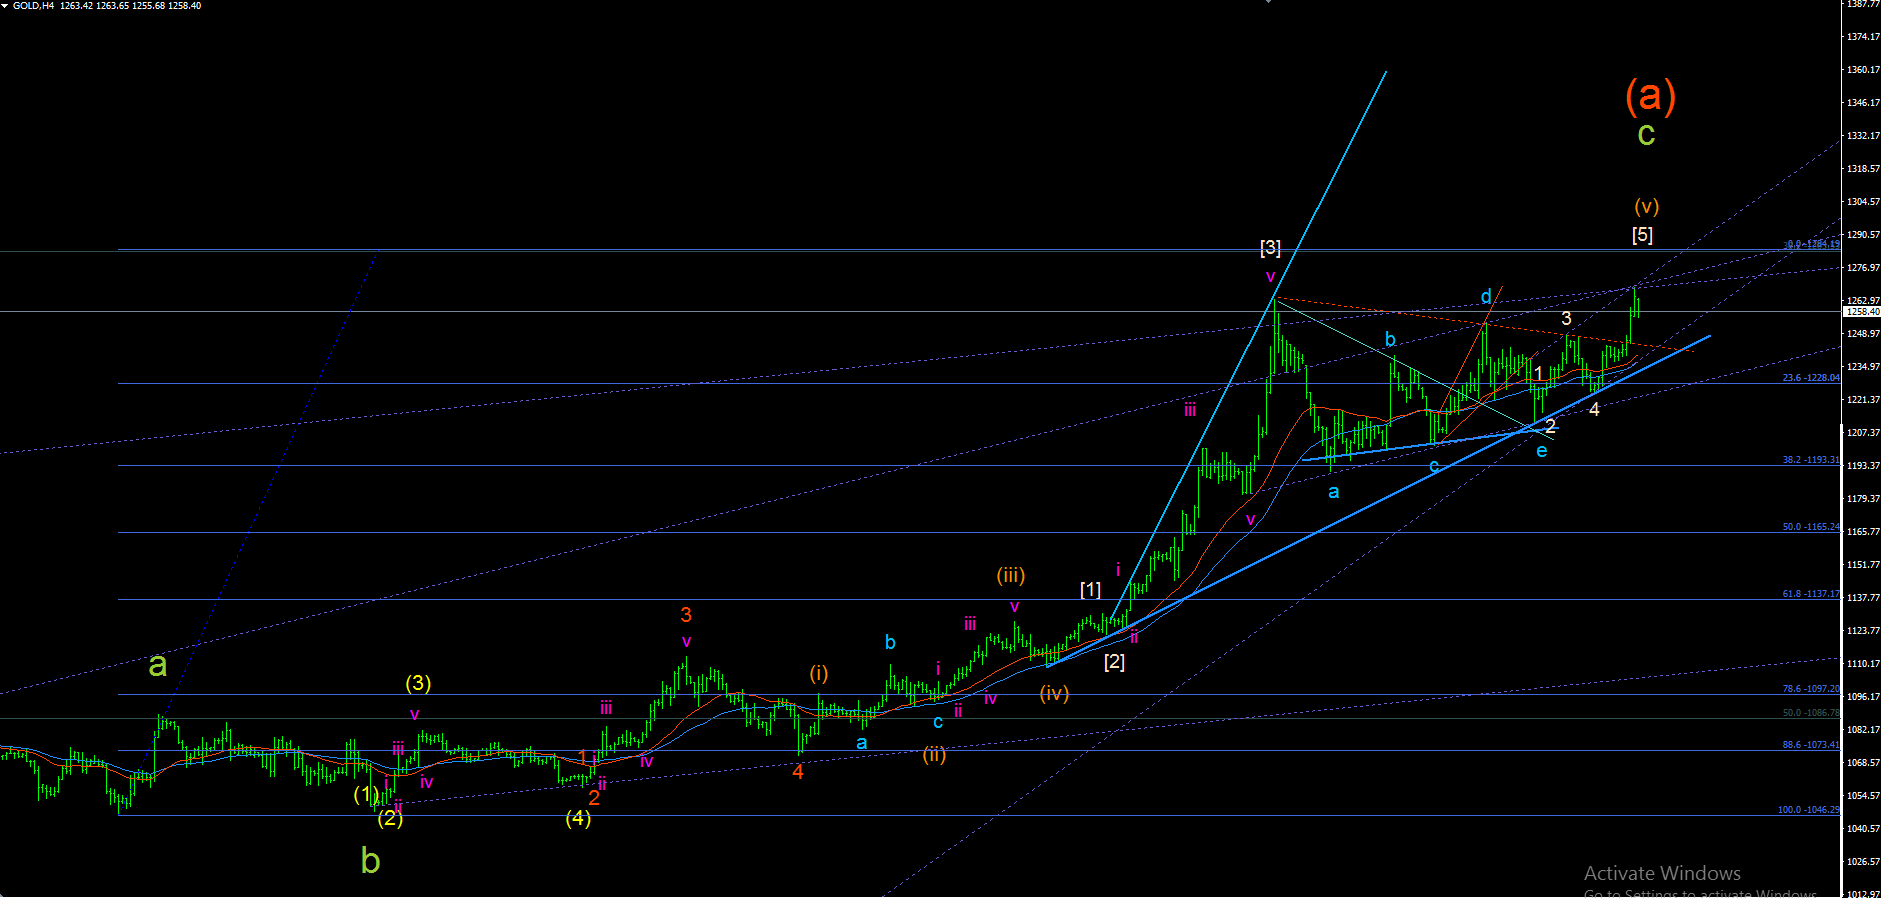
Task: Click 1360.17 on the price scale
Action: coord(1862,70)
